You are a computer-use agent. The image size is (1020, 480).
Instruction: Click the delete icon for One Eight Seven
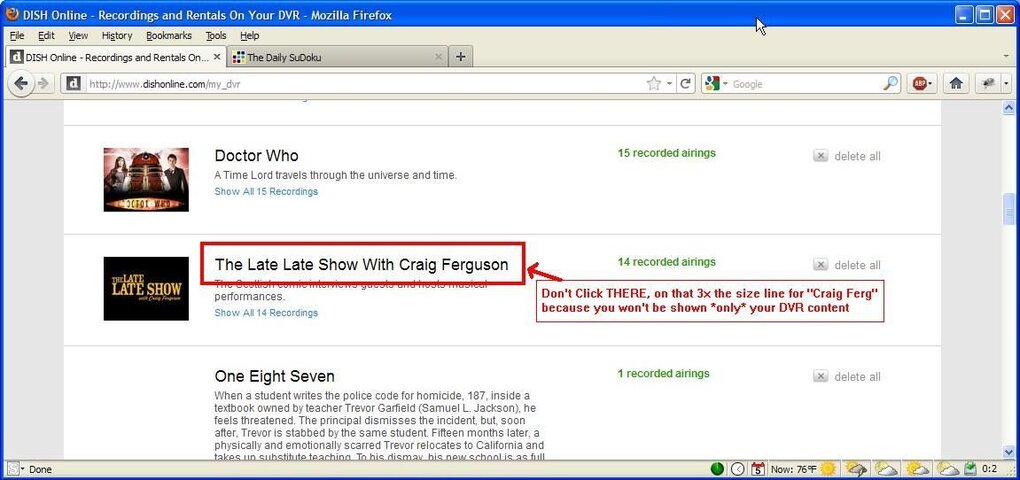pyautogui.click(x=820, y=377)
